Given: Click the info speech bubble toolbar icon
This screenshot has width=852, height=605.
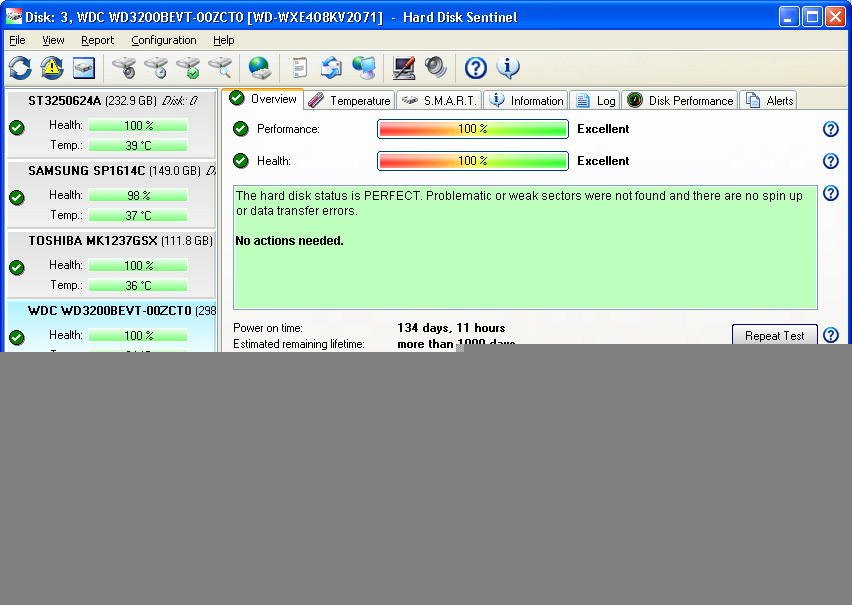Looking at the screenshot, I should pyautogui.click(x=508, y=68).
